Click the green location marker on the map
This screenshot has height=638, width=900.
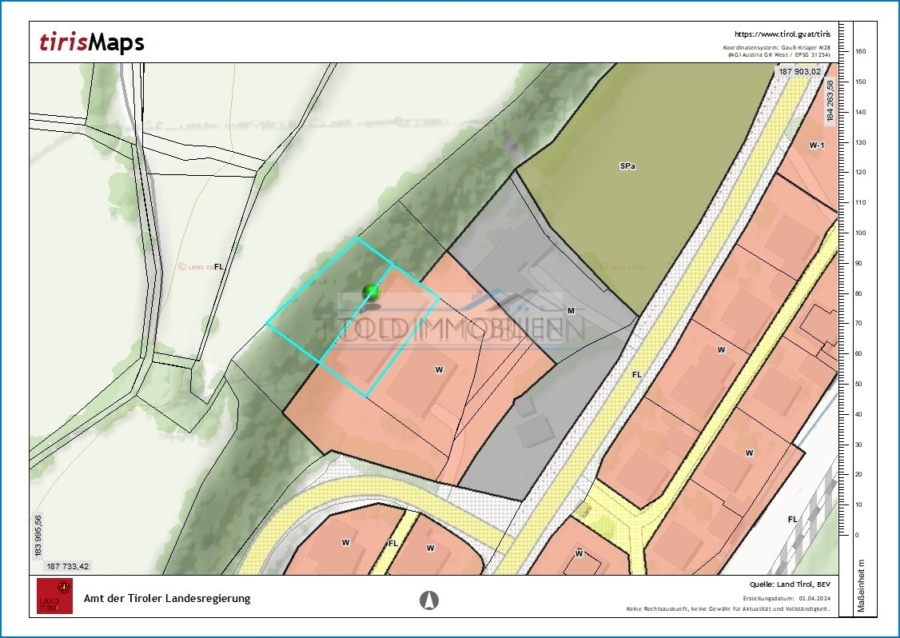(371, 293)
